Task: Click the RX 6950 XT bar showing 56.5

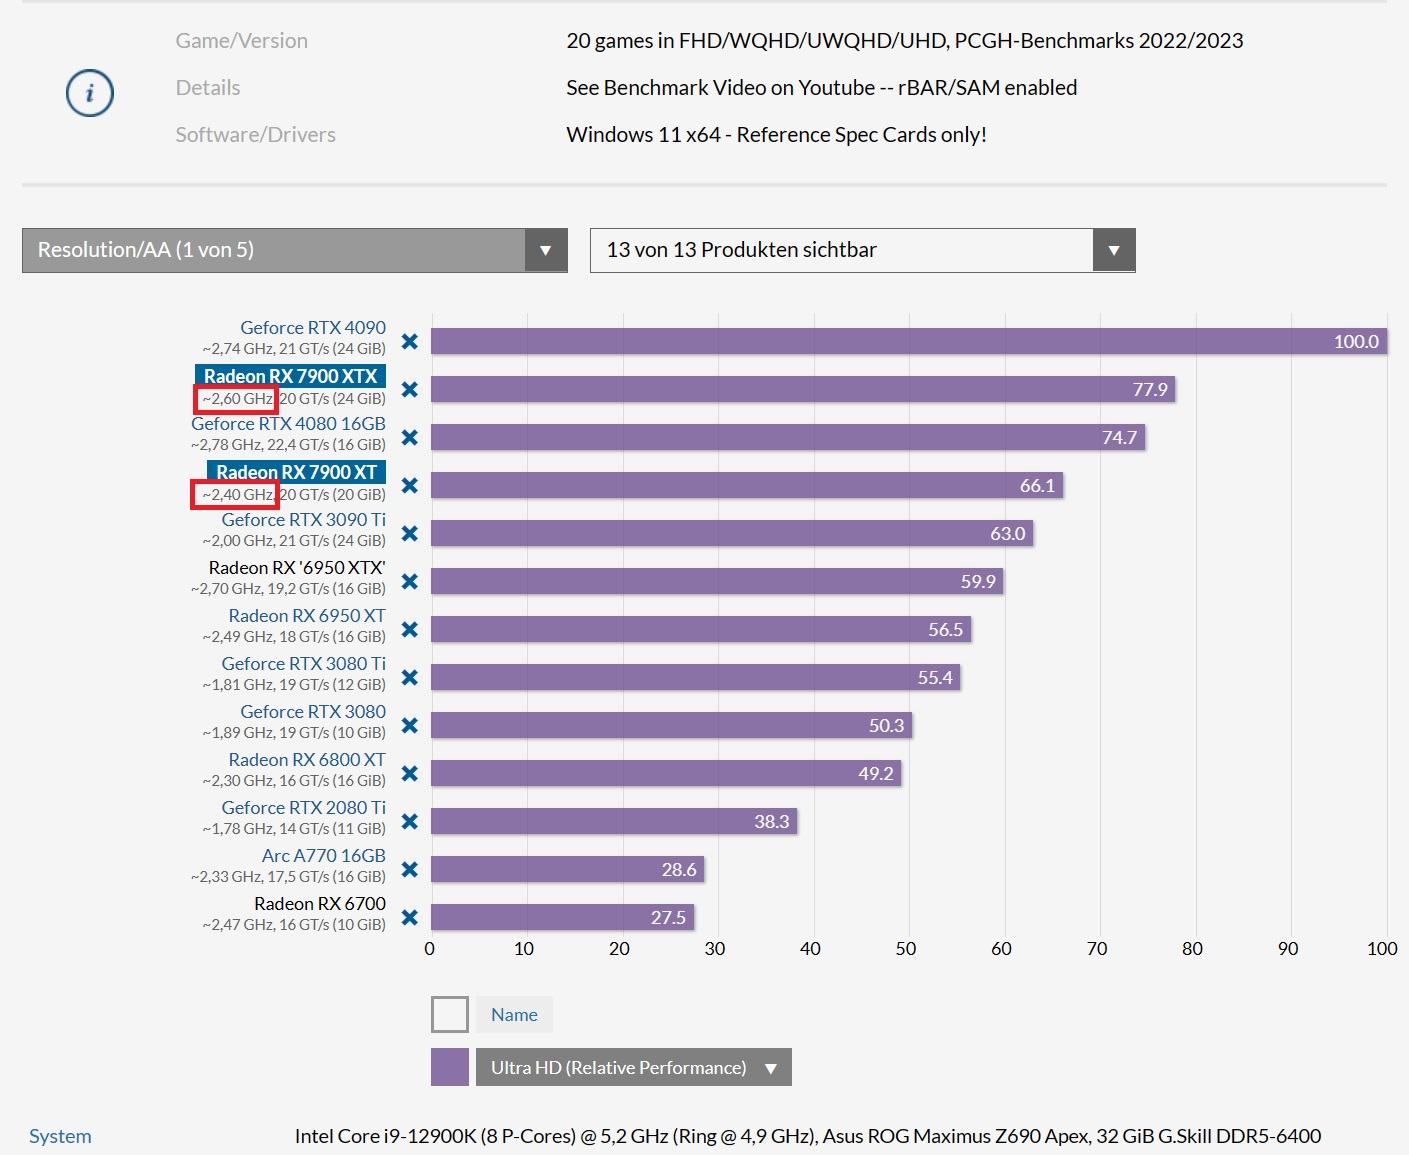Action: coord(701,629)
